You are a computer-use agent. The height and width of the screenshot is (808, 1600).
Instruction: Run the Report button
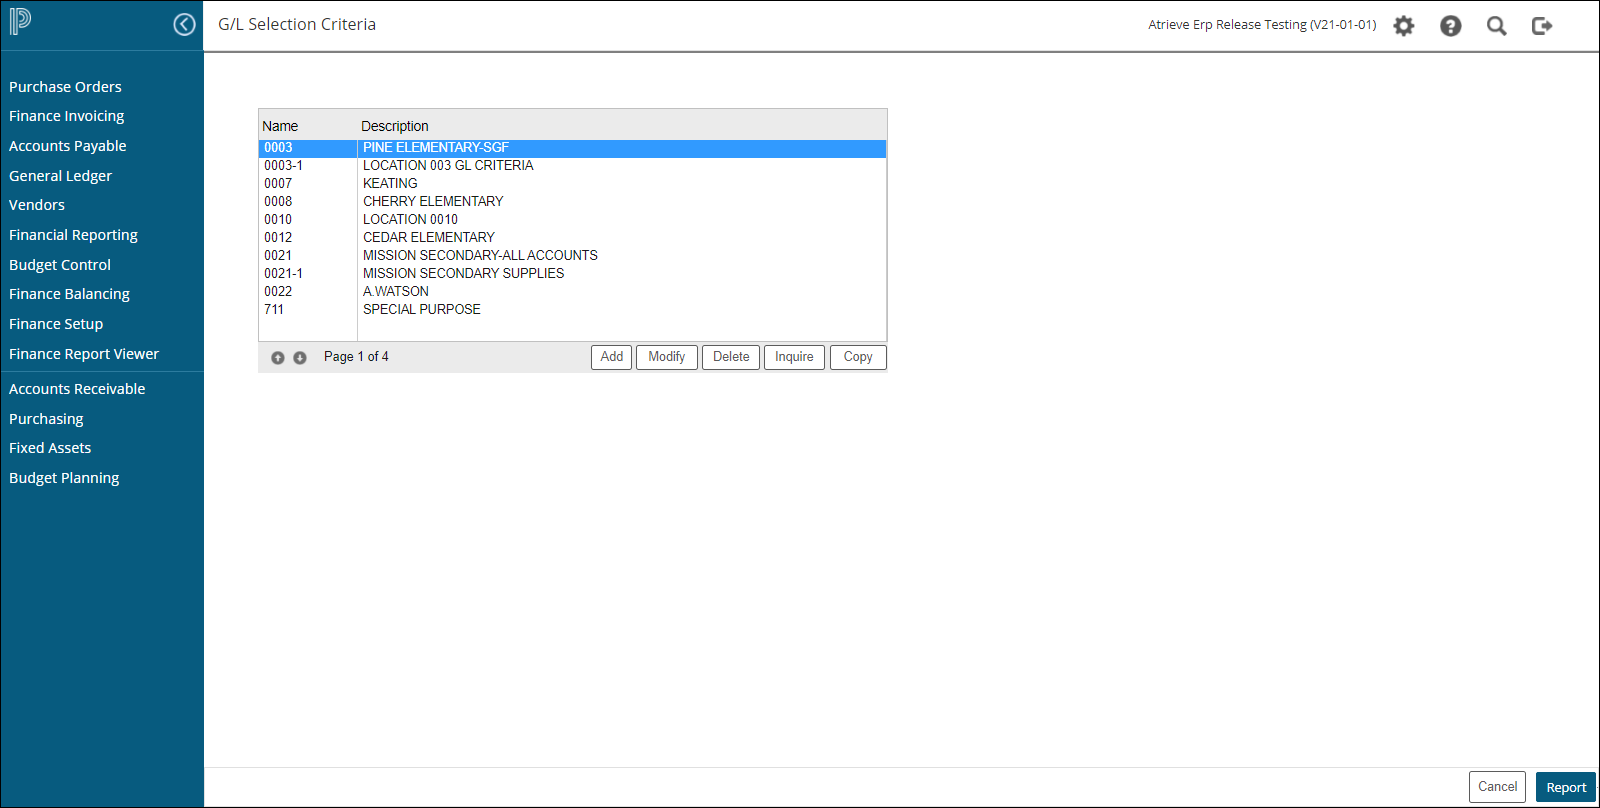1565,787
